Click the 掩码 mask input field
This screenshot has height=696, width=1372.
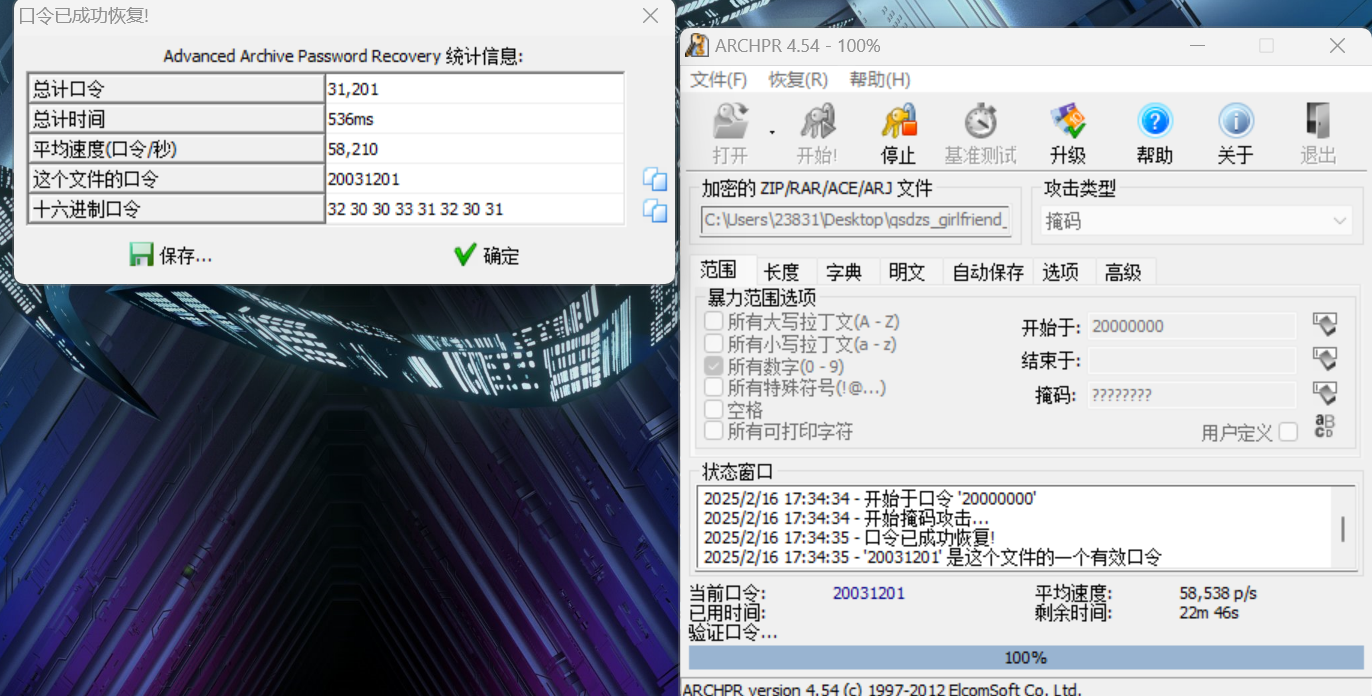coord(1192,394)
